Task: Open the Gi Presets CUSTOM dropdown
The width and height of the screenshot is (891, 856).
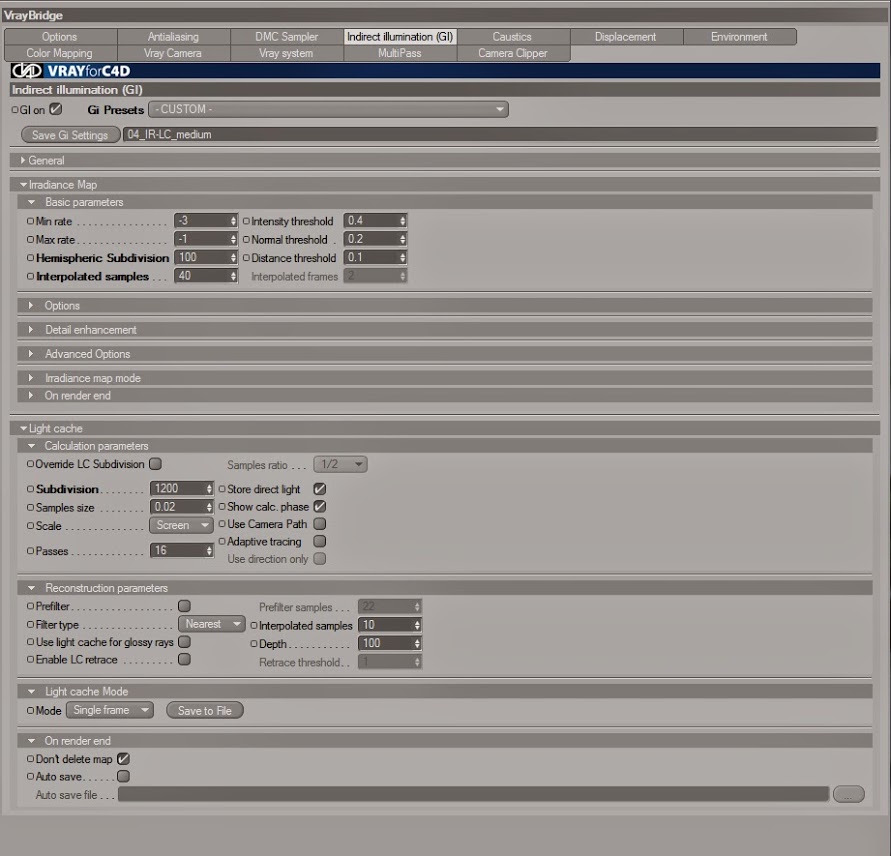Action: click(328, 109)
